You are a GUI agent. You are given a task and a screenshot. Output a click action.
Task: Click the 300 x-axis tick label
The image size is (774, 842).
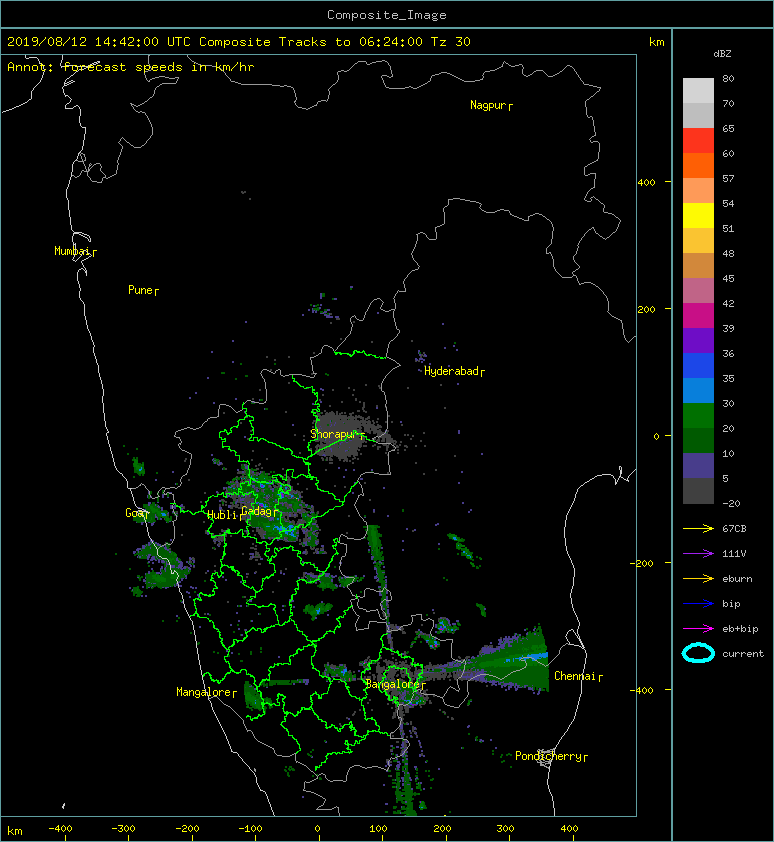(x=505, y=829)
